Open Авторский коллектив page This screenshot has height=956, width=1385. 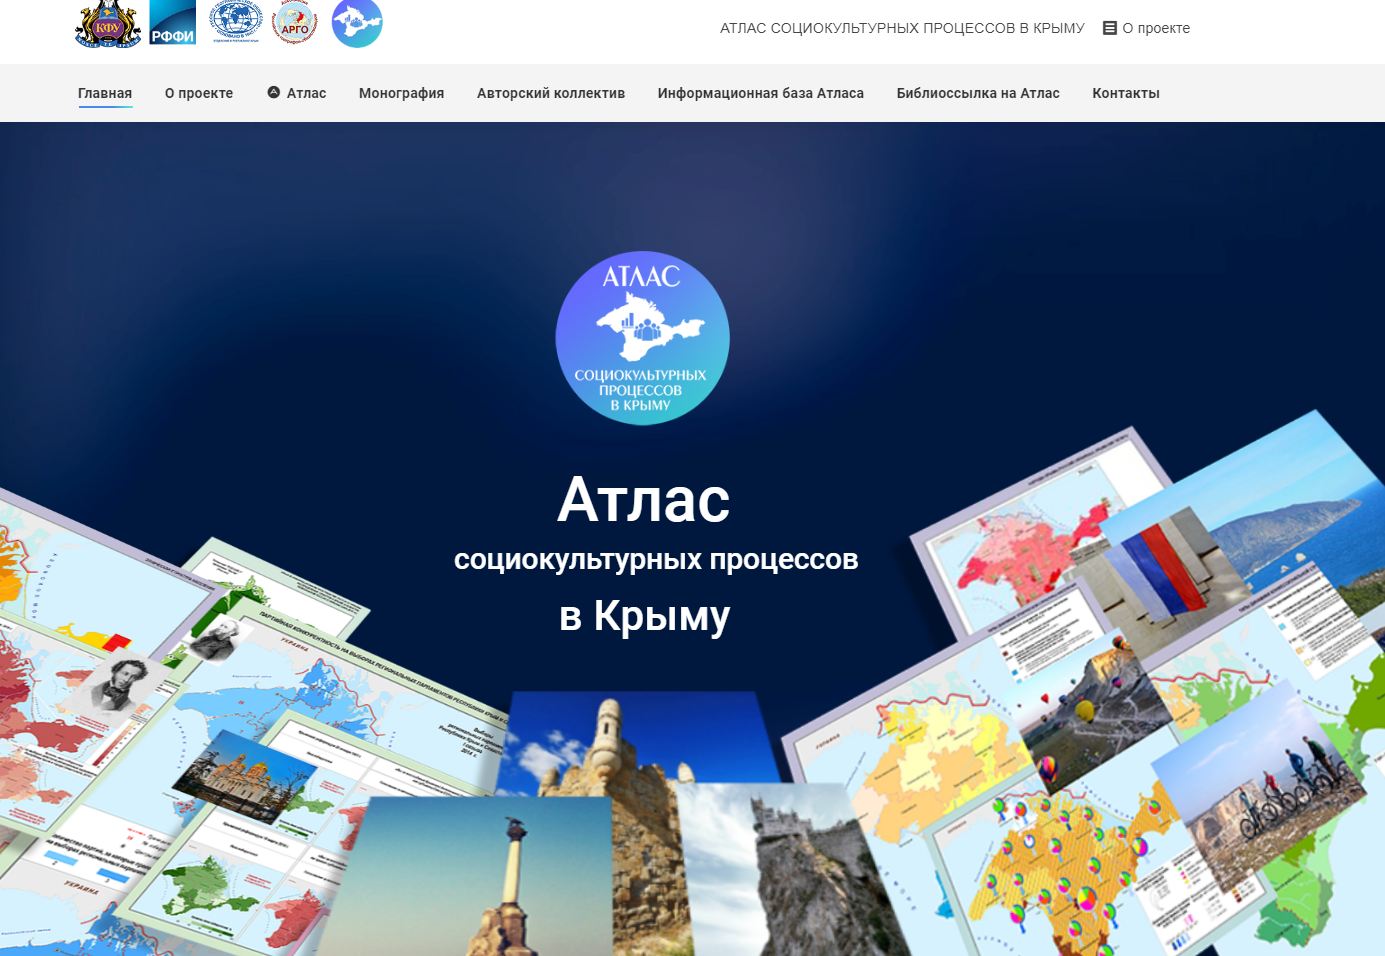point(551,93)
